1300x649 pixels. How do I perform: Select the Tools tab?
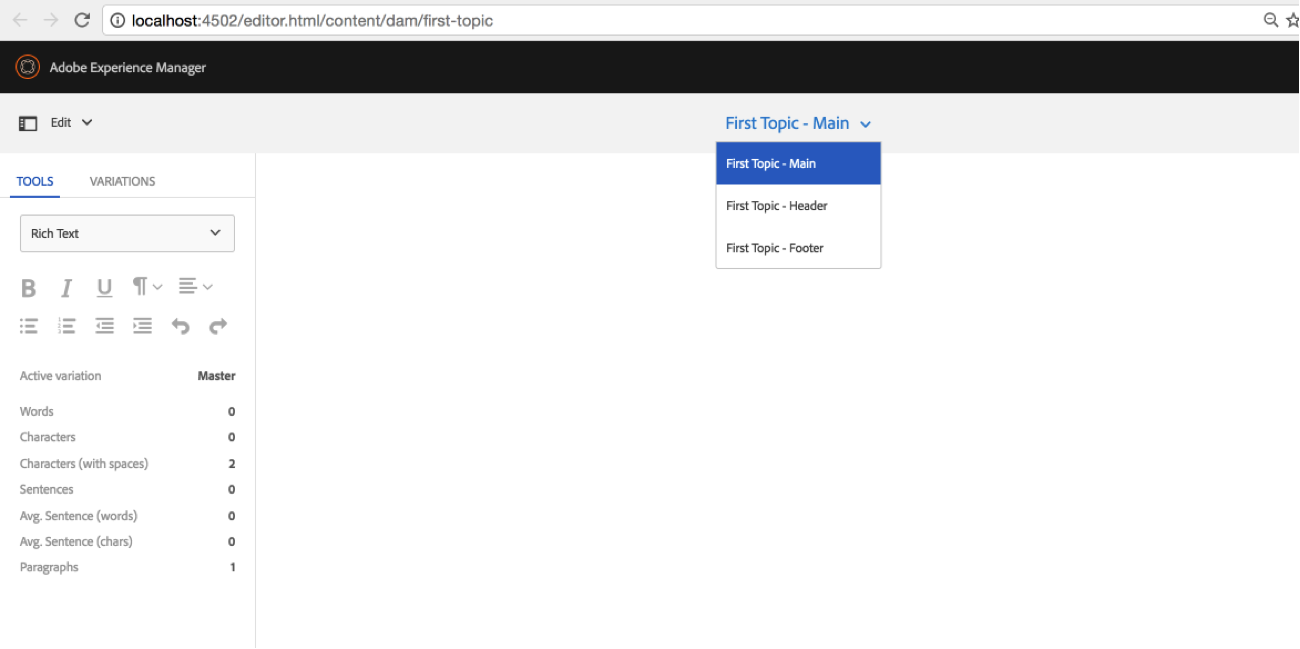[35, 181]
